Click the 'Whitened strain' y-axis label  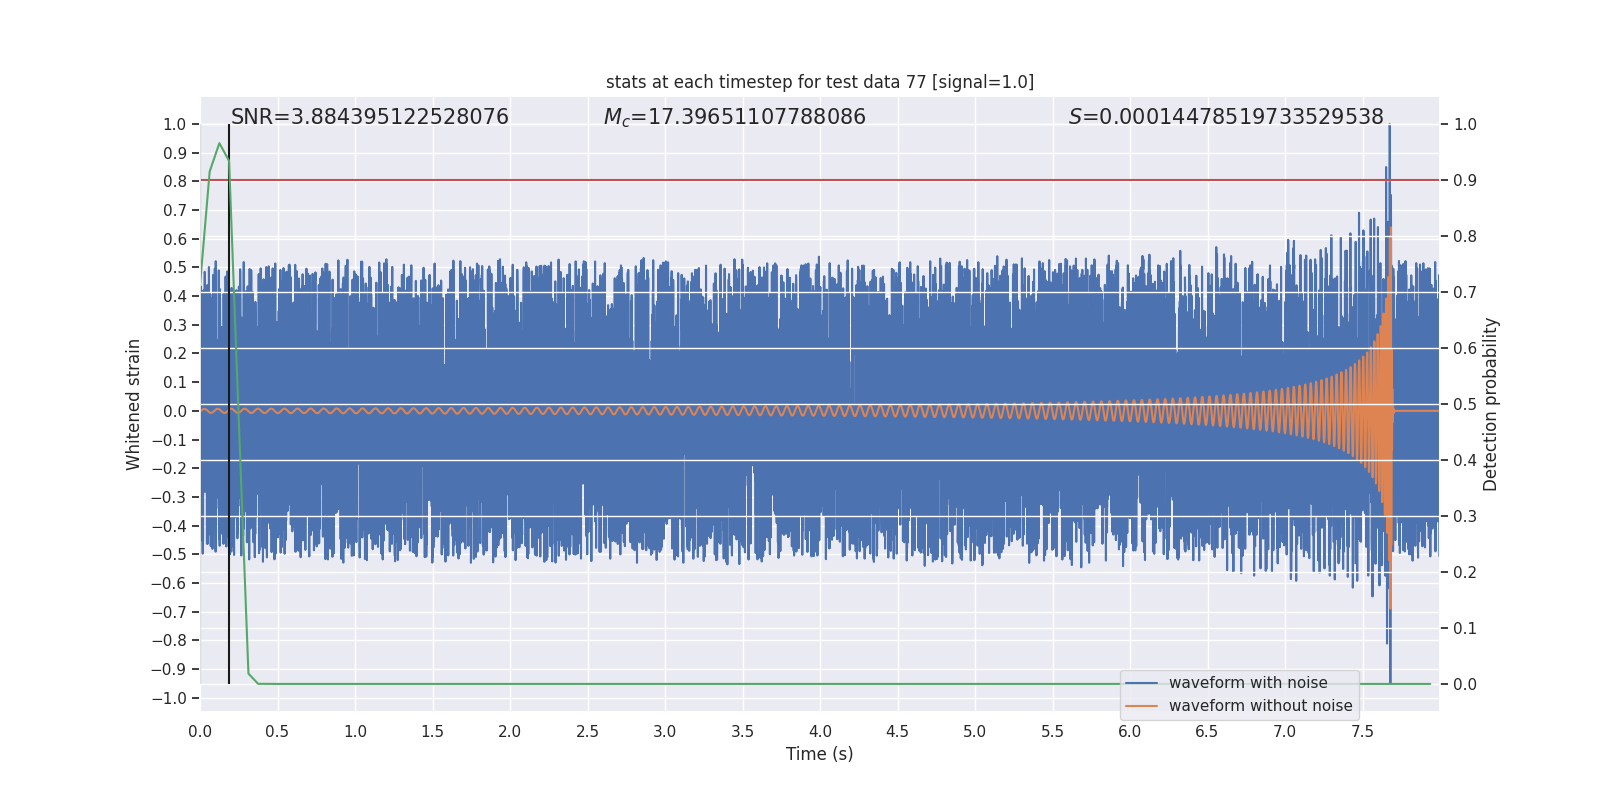tap(134, 404)
